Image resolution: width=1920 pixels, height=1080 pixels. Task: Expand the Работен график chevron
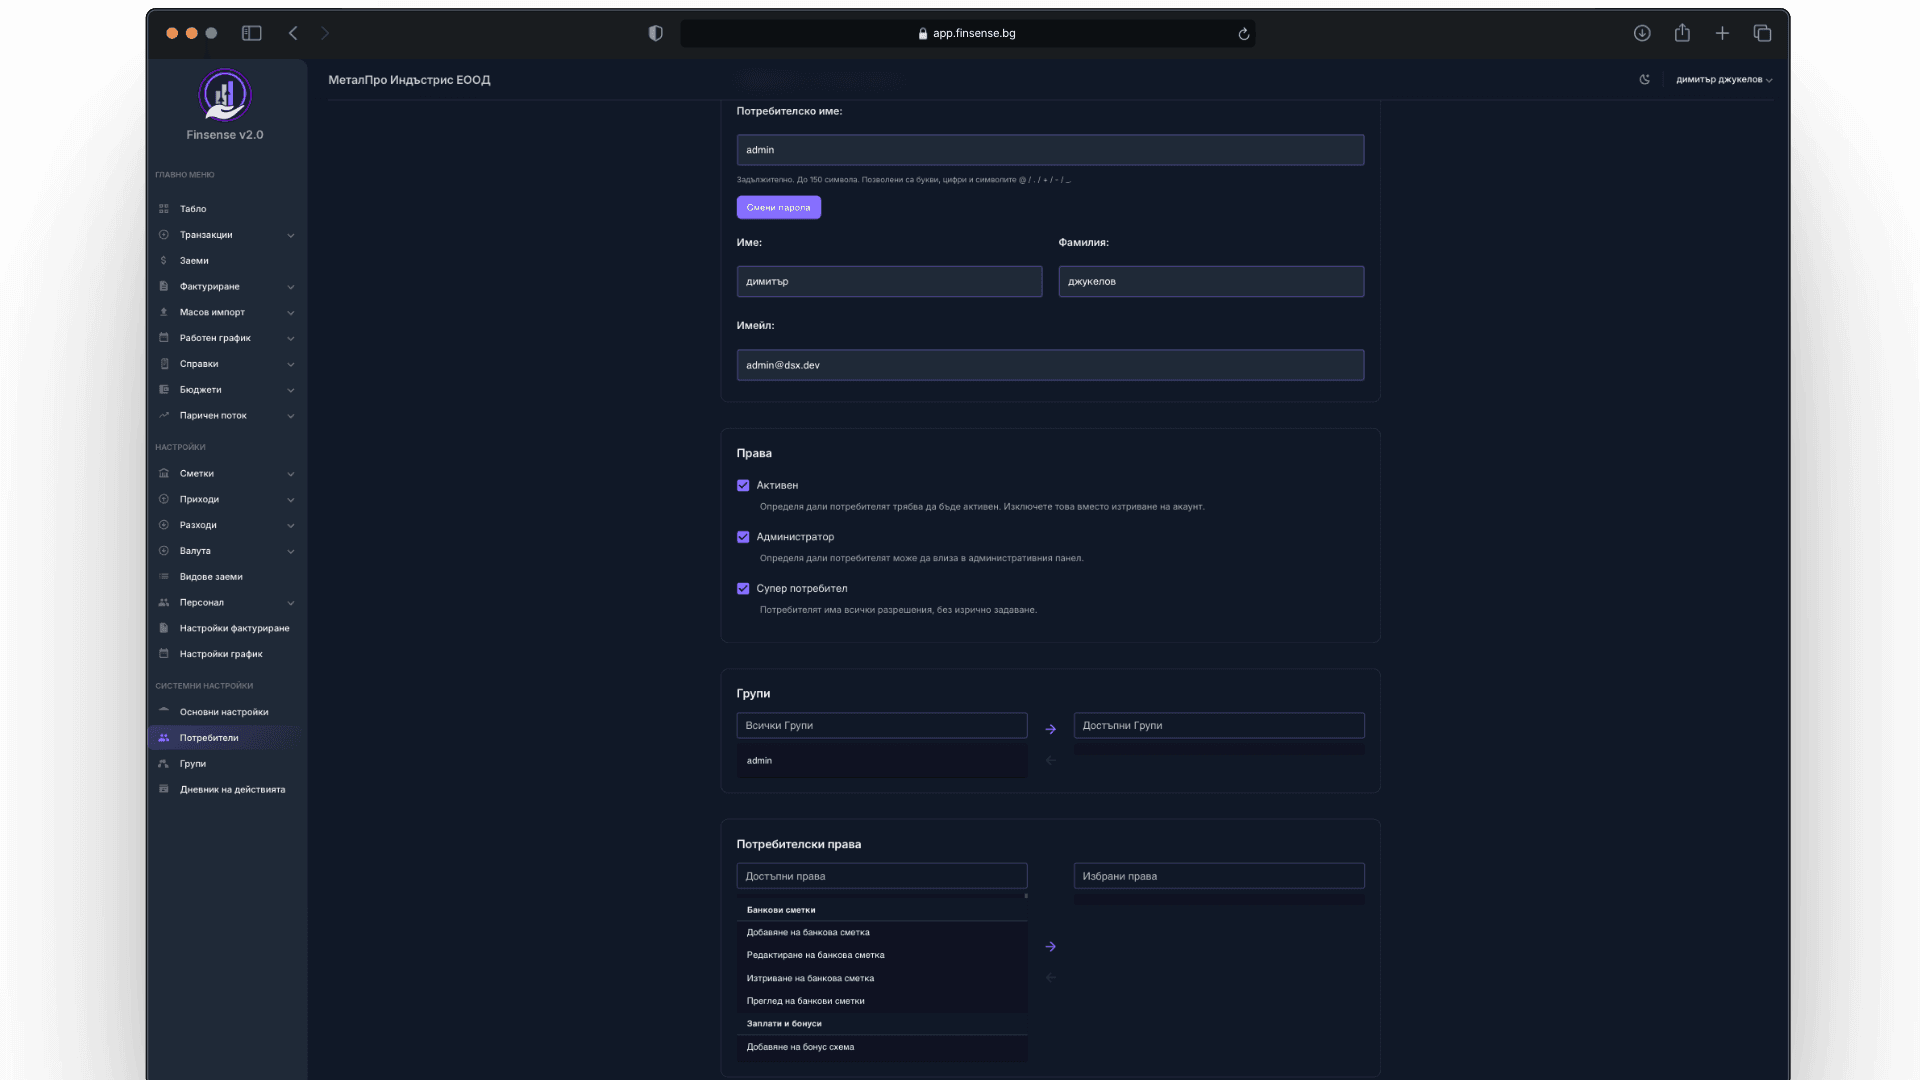point(291,339)
